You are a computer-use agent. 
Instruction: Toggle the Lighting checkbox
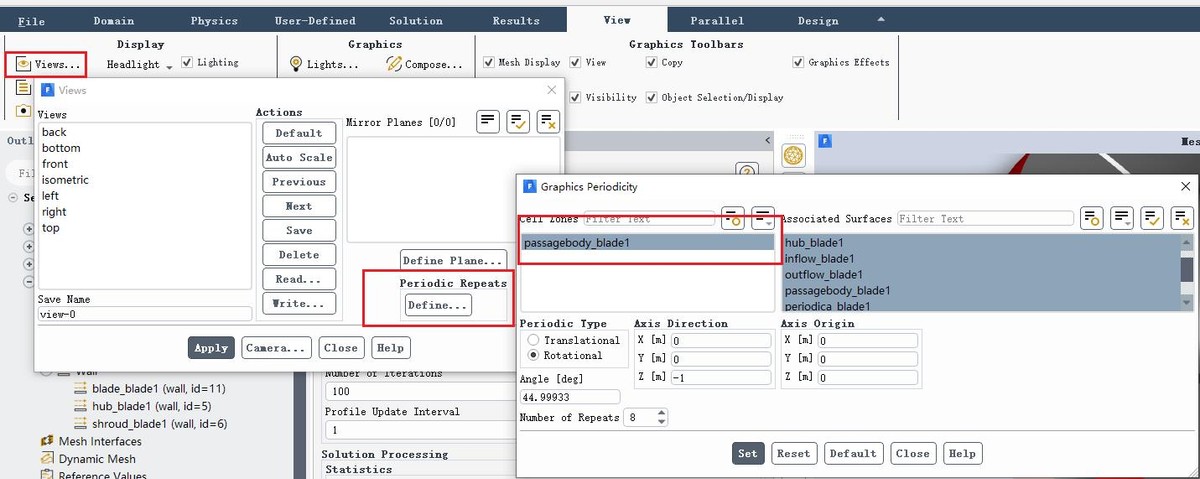click(x=187, y=62)
